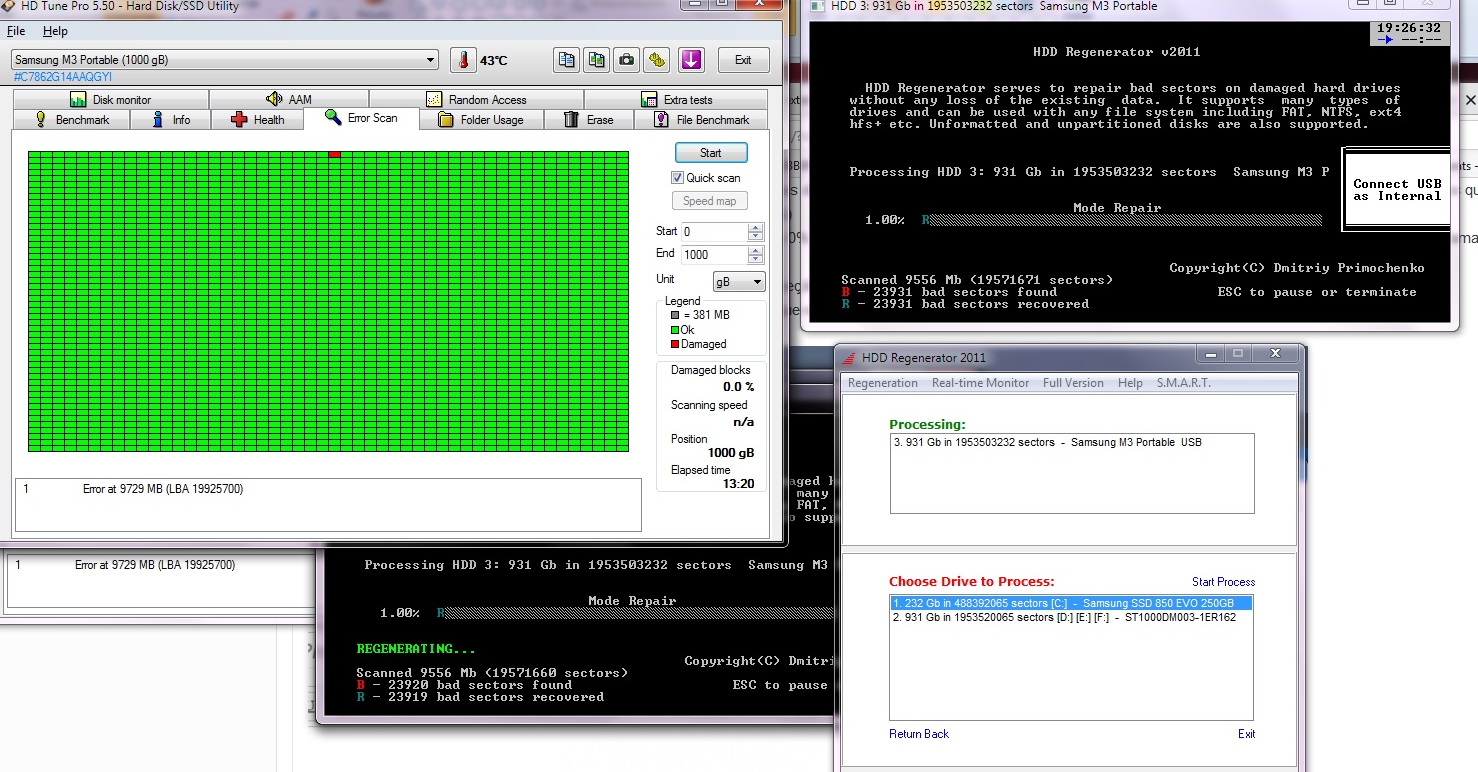Click the purple minimize-to-tray arrow icon
The height and width of the screenshot is (772, 1478).
tap(691, 60)
